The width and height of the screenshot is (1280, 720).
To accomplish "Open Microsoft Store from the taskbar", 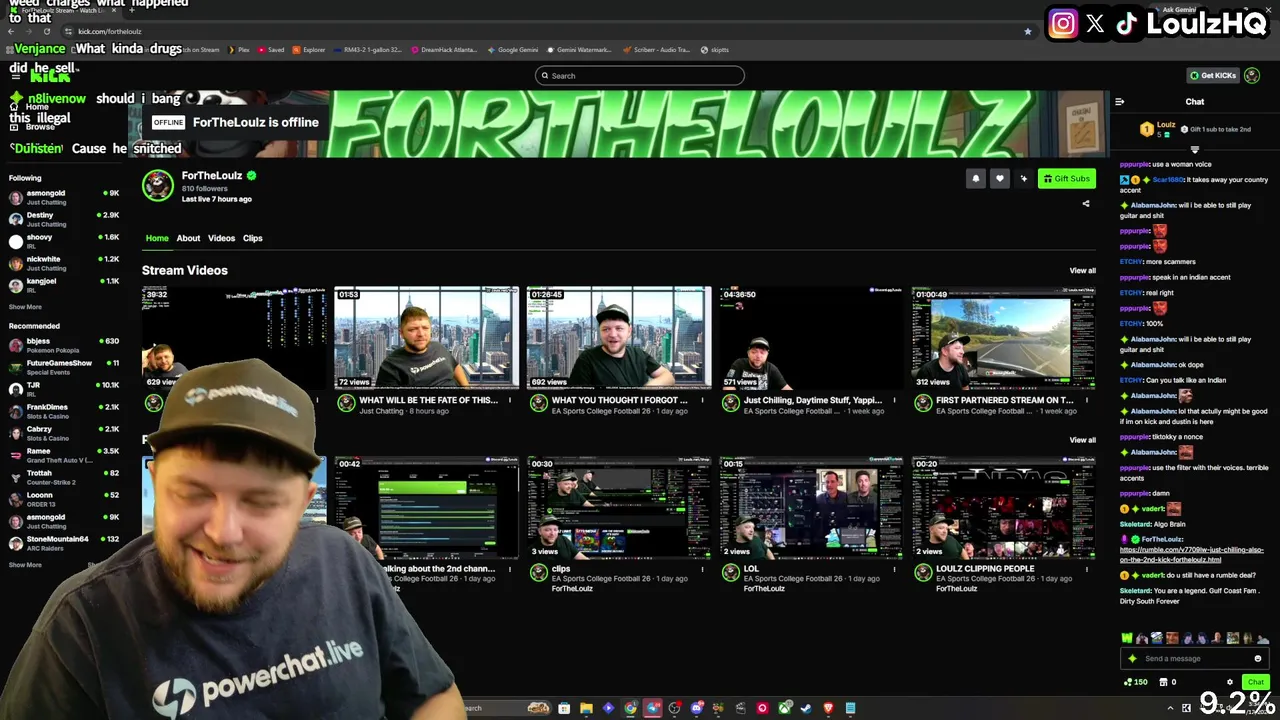I will [564, 708].
